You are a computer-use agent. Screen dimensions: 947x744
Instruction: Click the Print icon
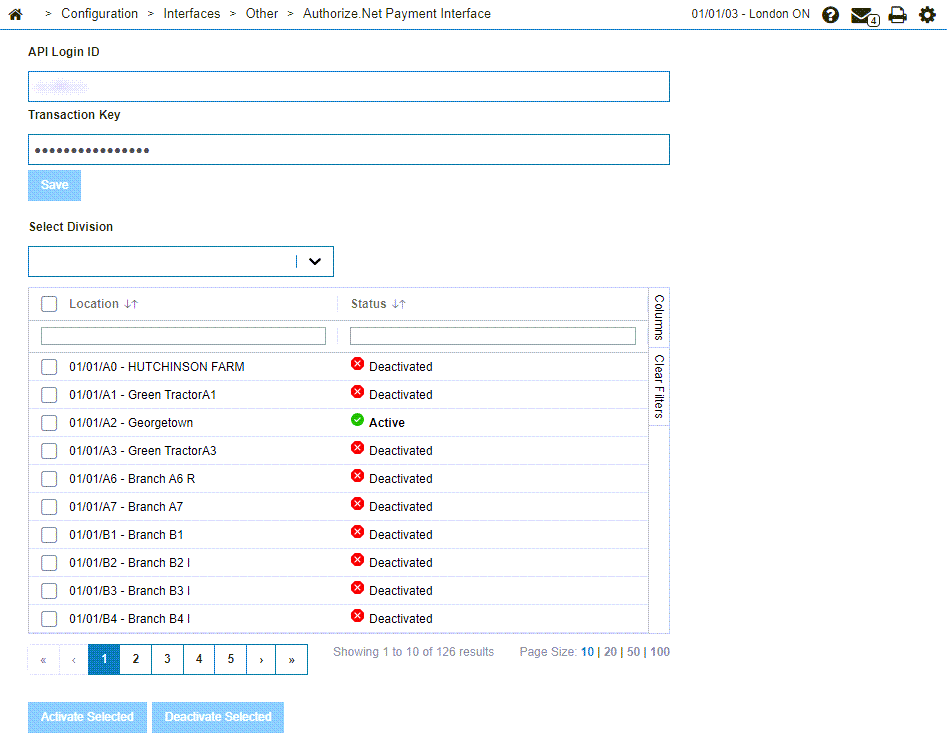pos(897,15)
